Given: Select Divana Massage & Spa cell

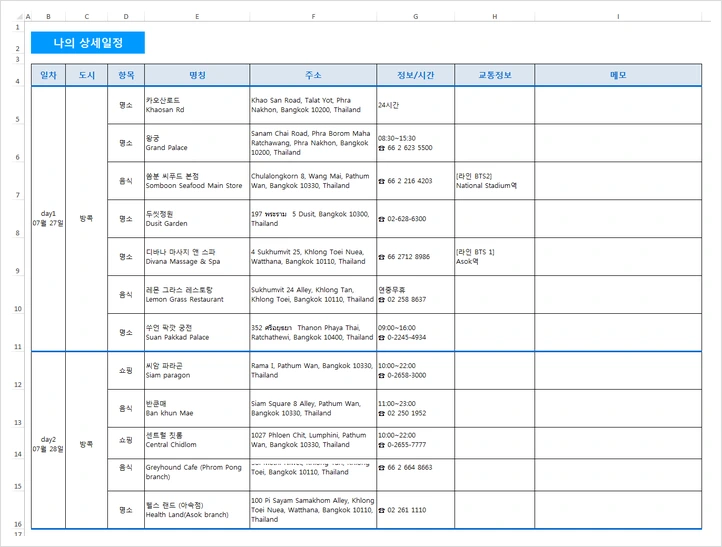Looking at the screenshot, I should [x=197, y=256].
